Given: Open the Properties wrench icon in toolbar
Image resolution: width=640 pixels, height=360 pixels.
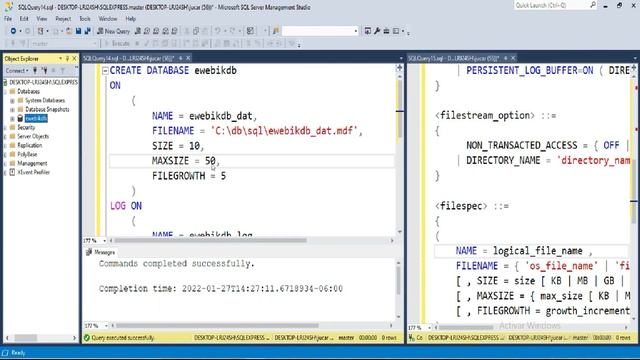Looking at the screenshot, I should (x=377, y=31).
